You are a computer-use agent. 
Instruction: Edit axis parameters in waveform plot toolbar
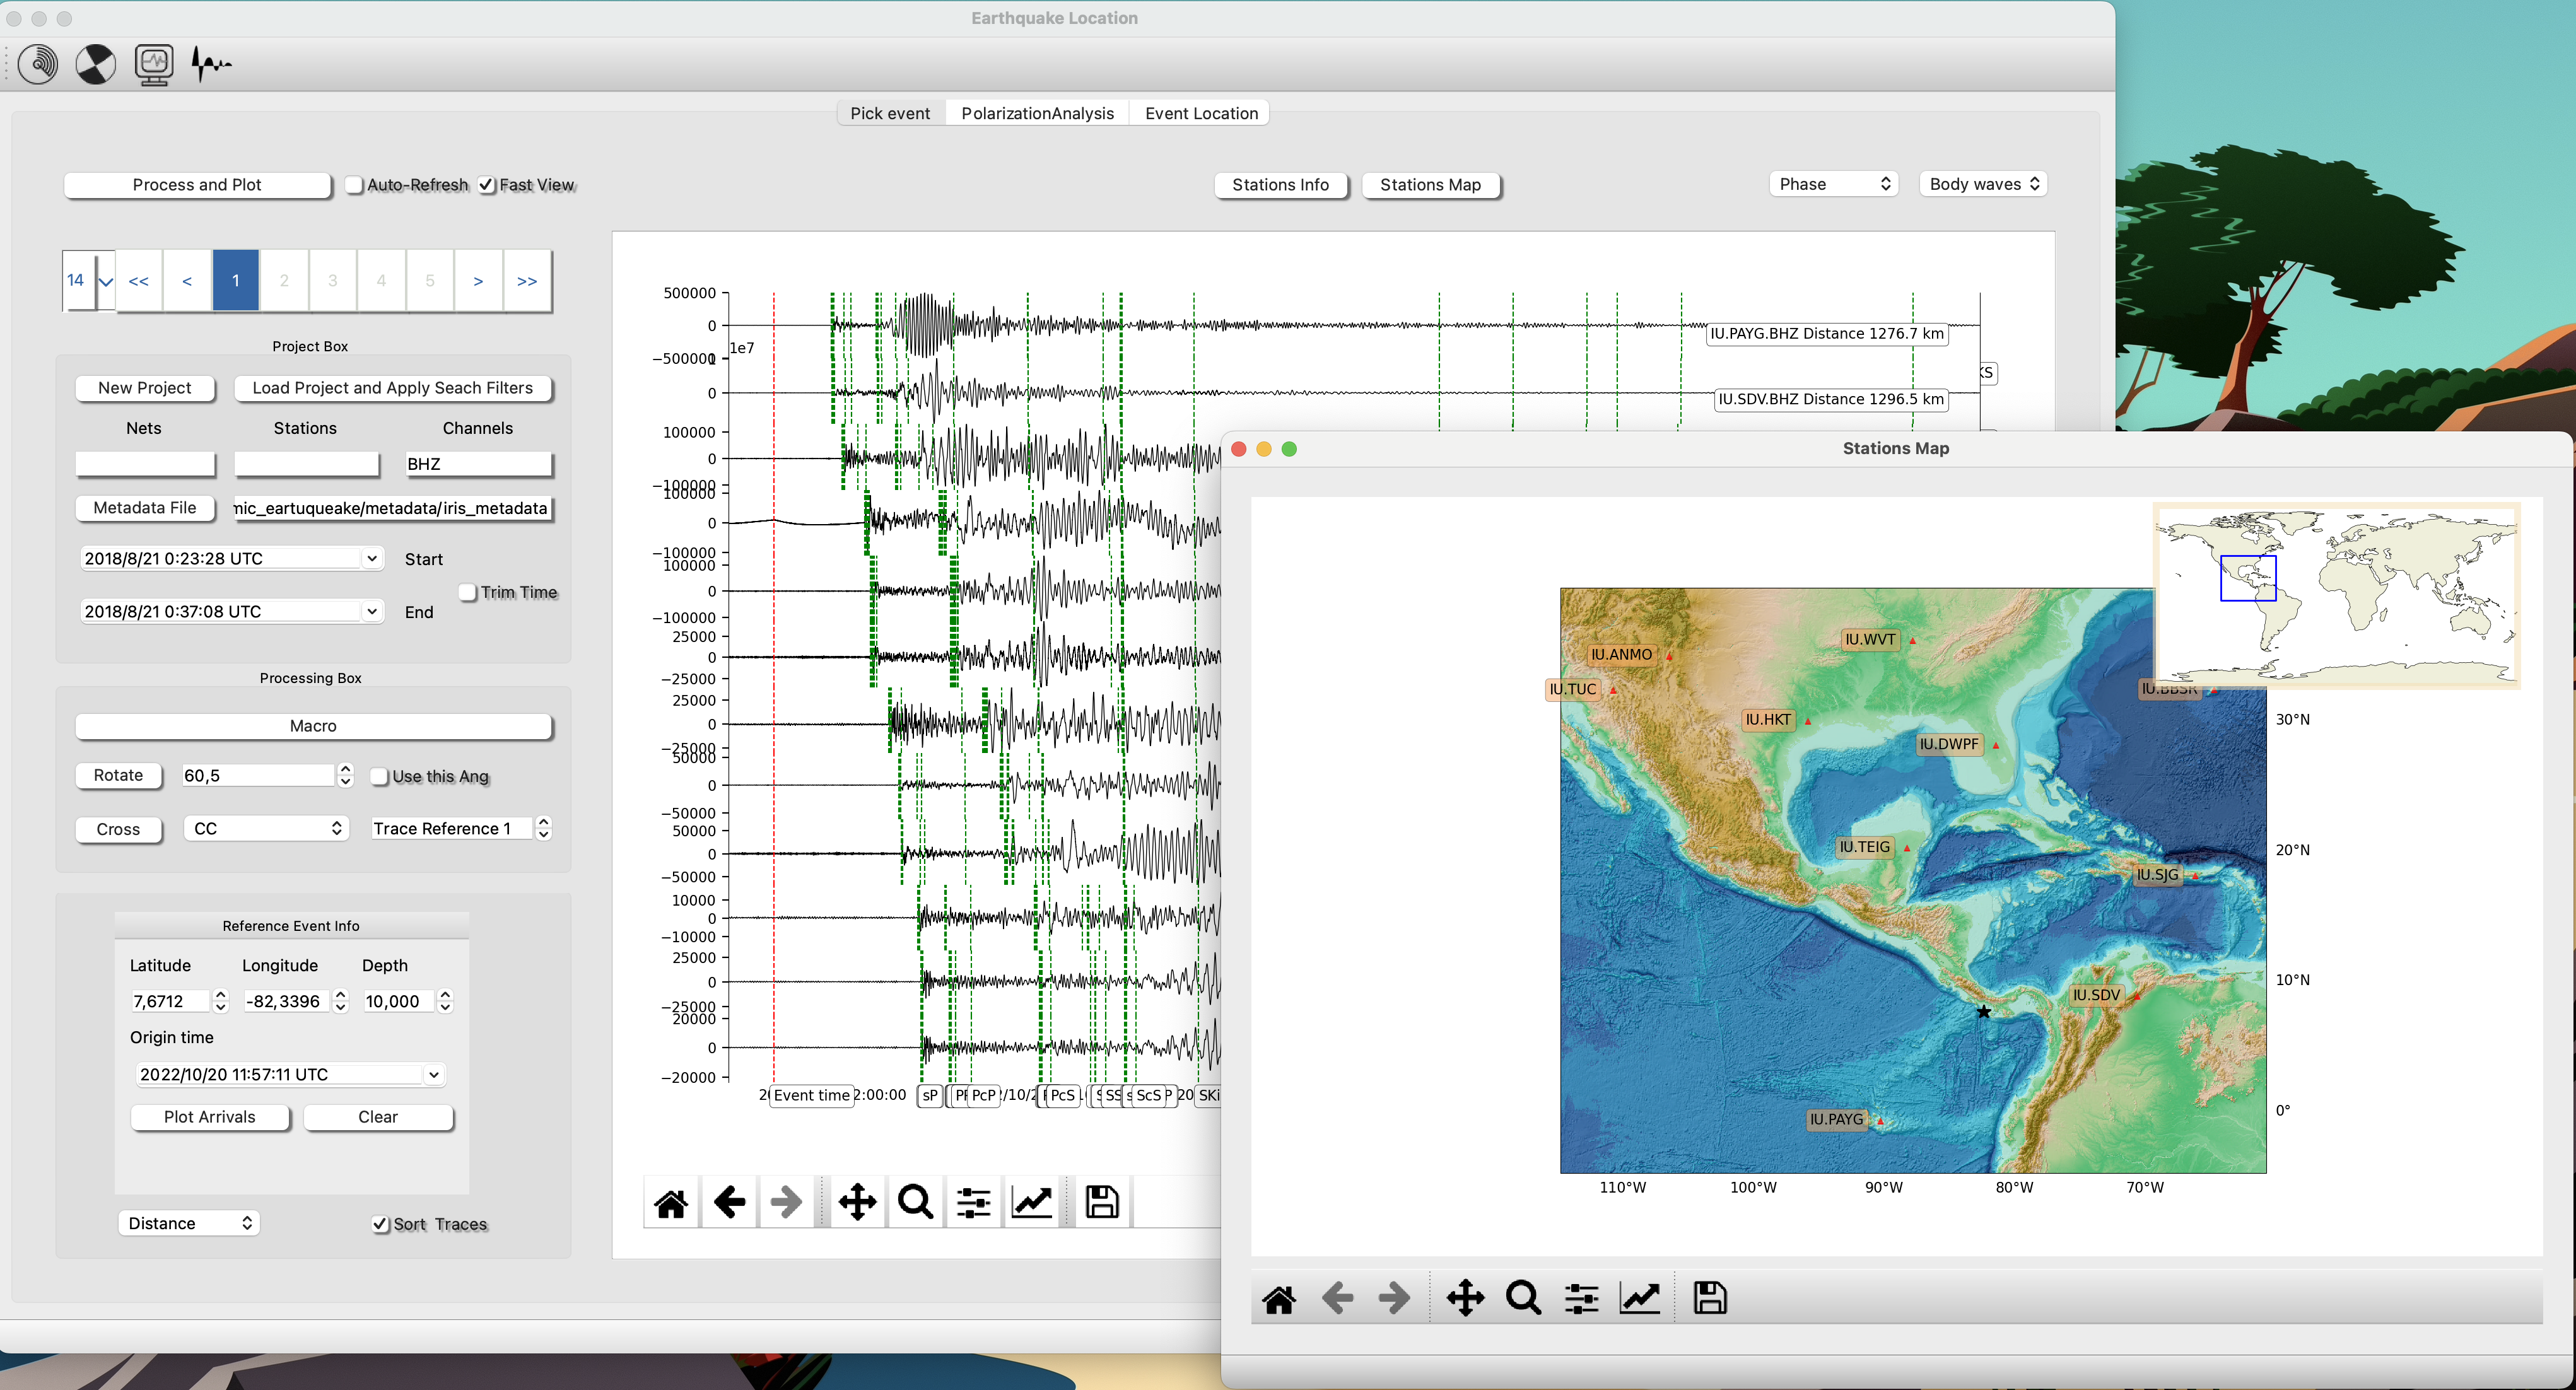(x=1031, y=1202)
